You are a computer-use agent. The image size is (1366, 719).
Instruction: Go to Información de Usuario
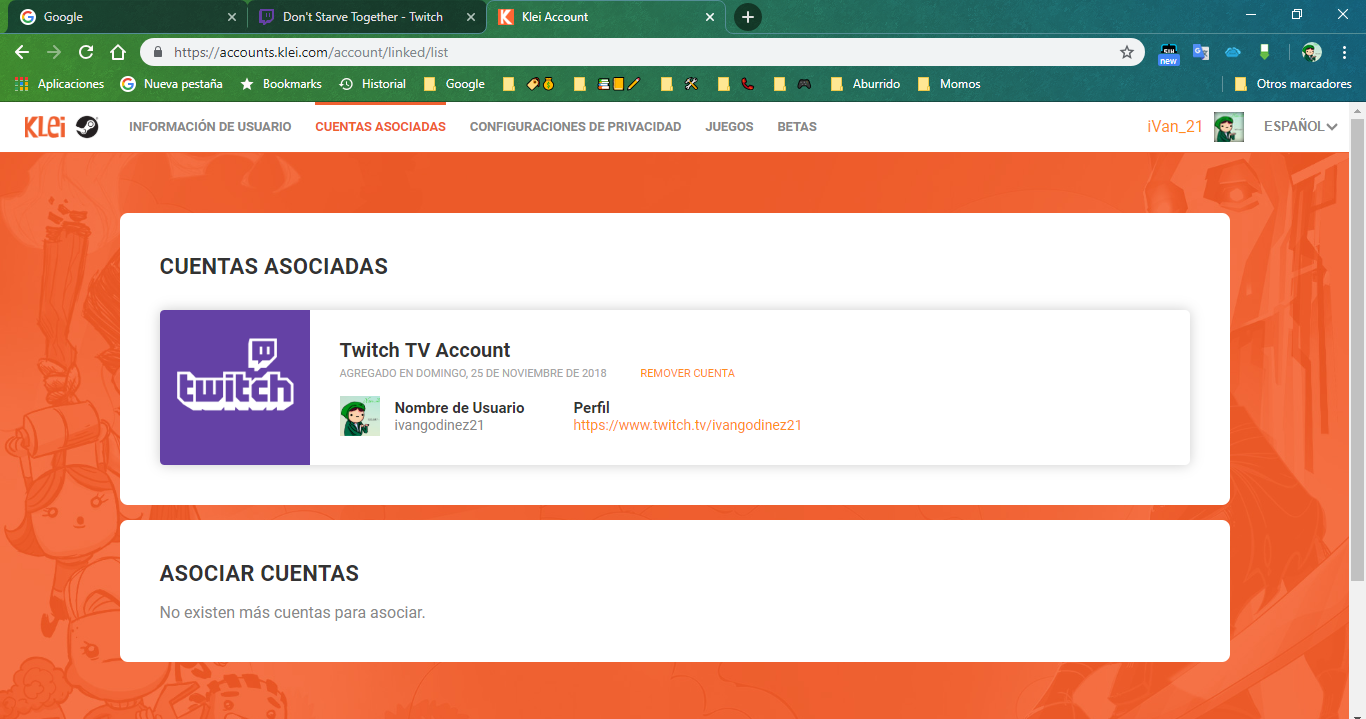point(210,127)
